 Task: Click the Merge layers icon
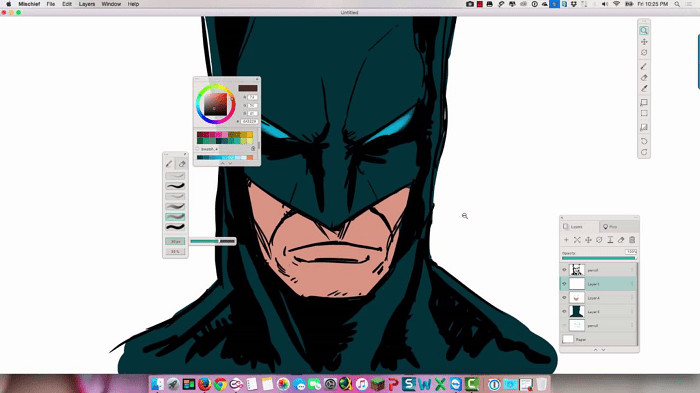[577, 240]
